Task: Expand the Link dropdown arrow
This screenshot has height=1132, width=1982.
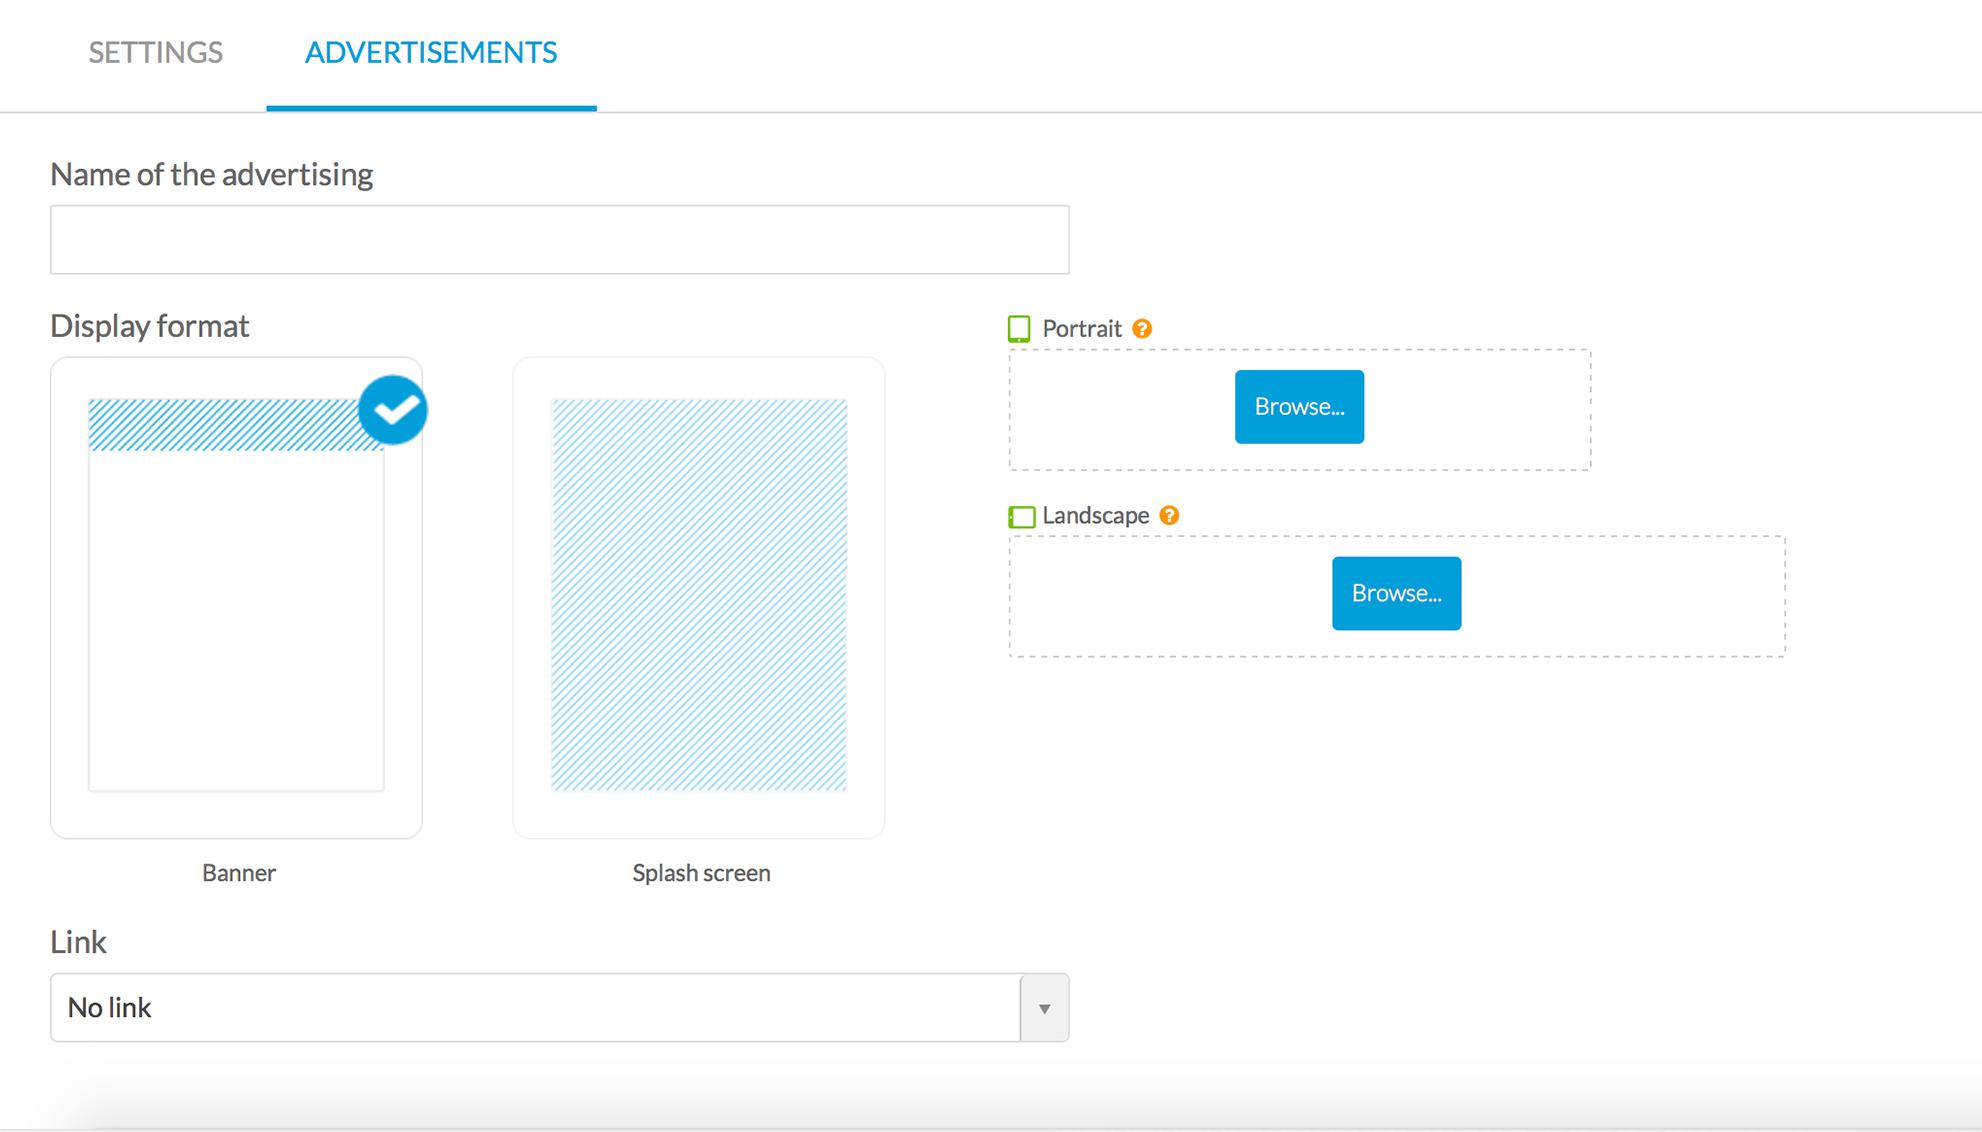Action: tap(1044, 1008)
